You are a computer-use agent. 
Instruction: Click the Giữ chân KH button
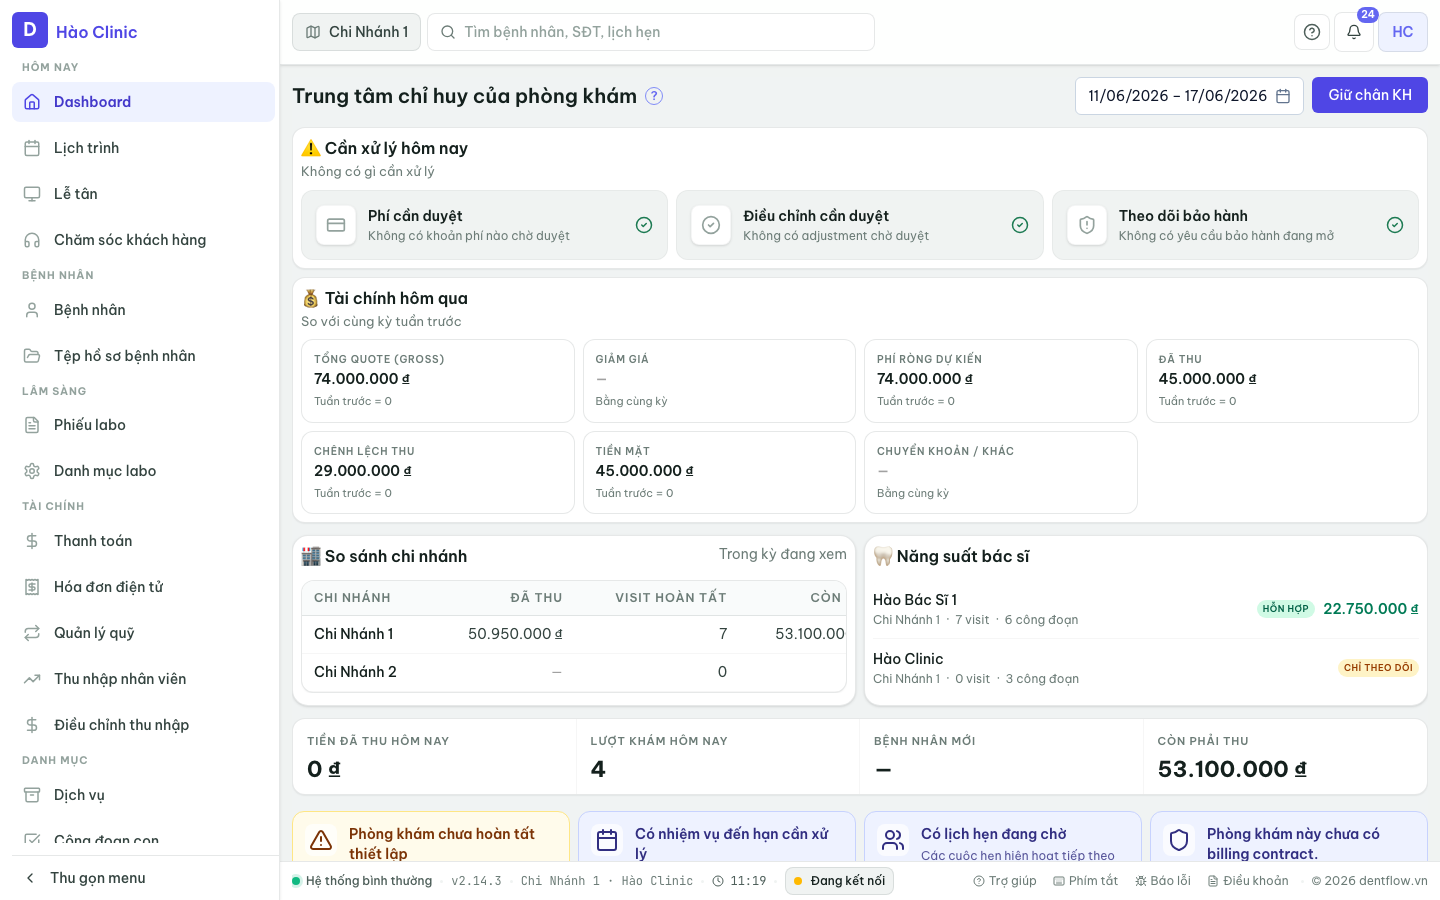(1370, 95)
